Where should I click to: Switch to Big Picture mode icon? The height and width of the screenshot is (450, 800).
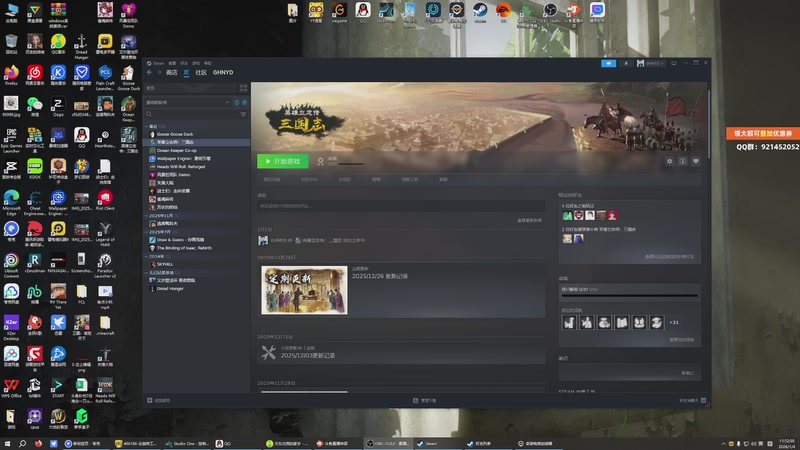pyautogui.click(x=673, y=63)
